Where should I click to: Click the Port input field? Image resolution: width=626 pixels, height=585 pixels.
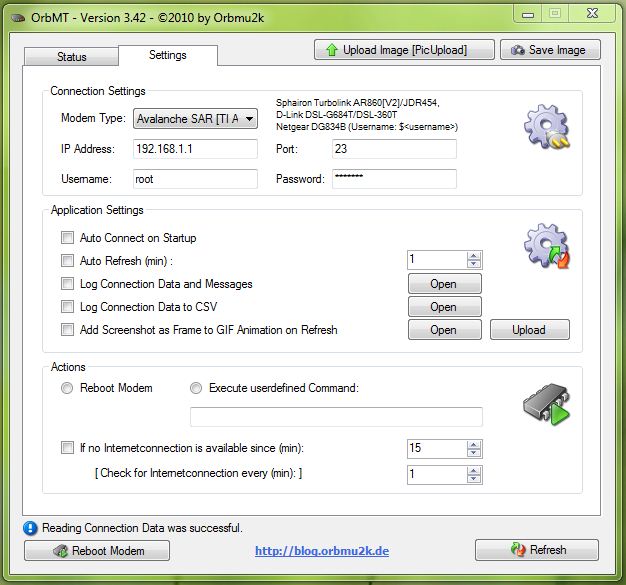394,149
